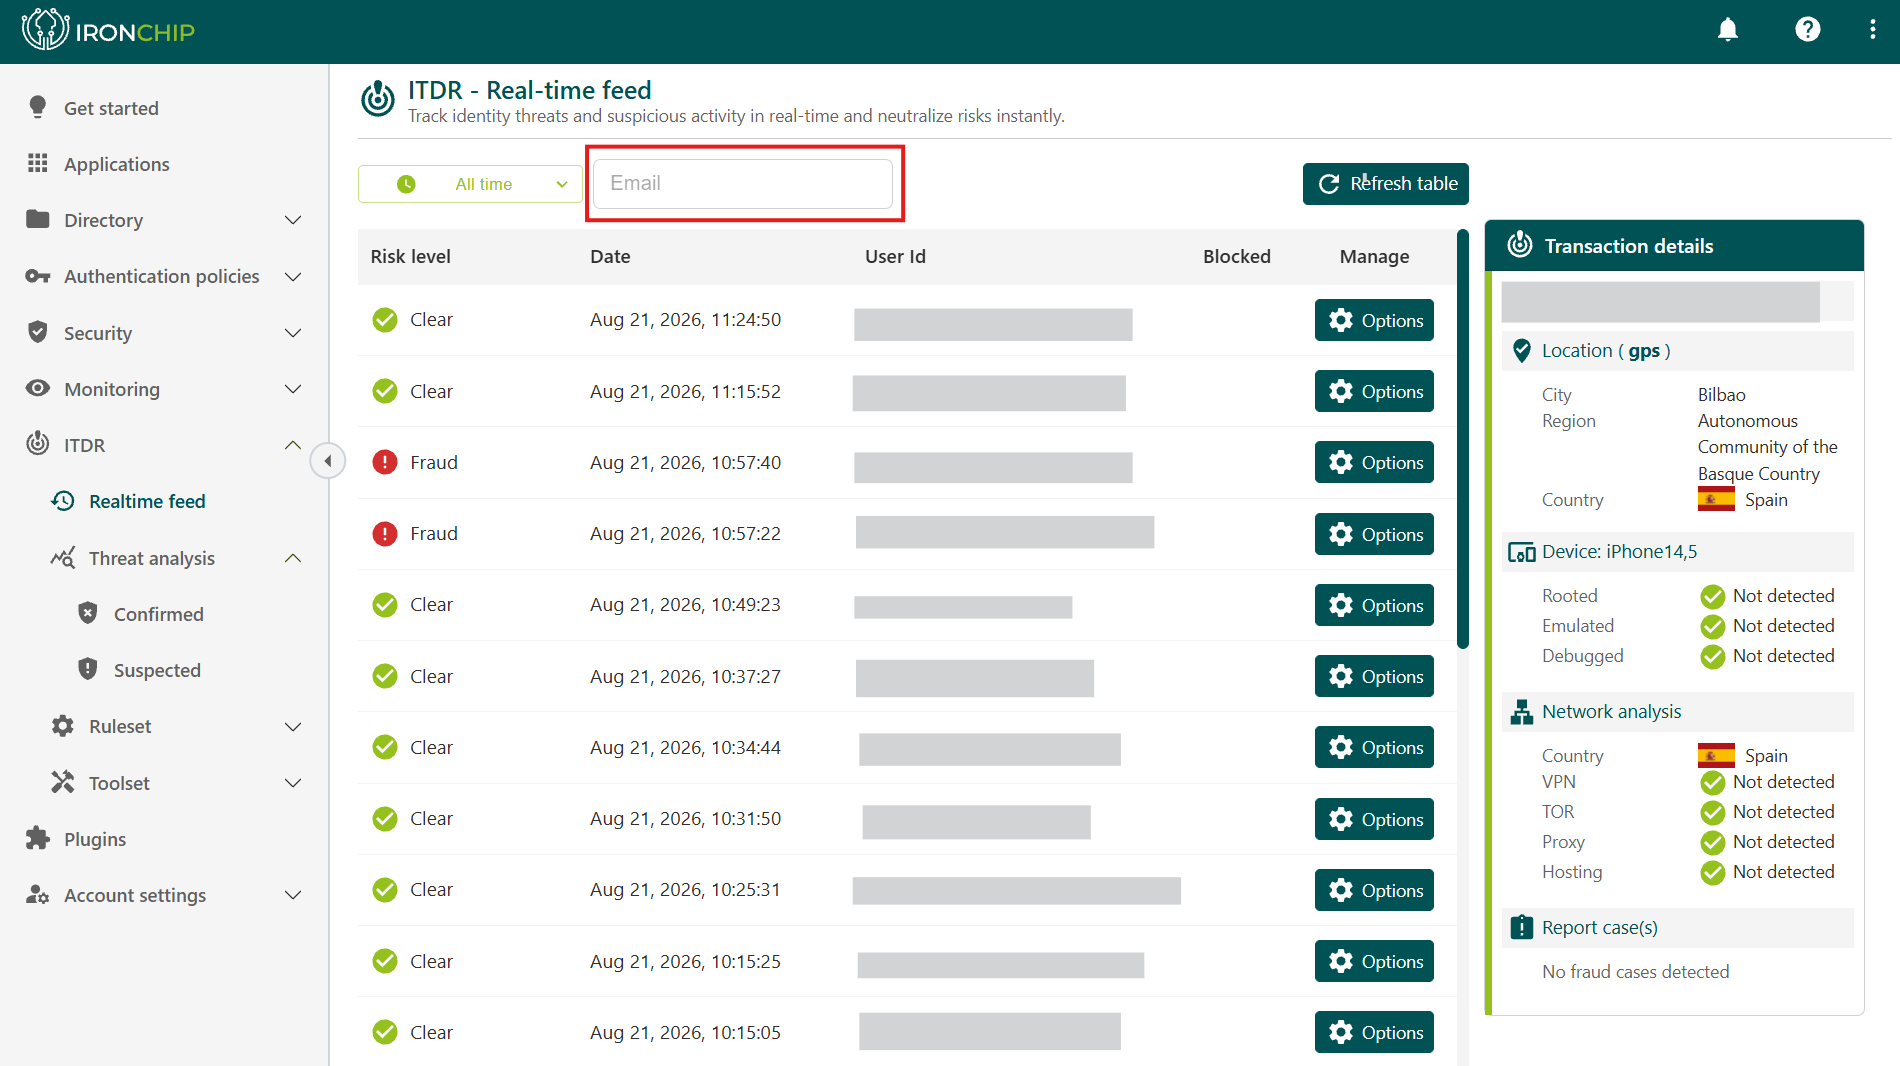1900x1066 pixels.
Task: Open Options for Fraud row 10:57:40
Action: [1374, 462]
